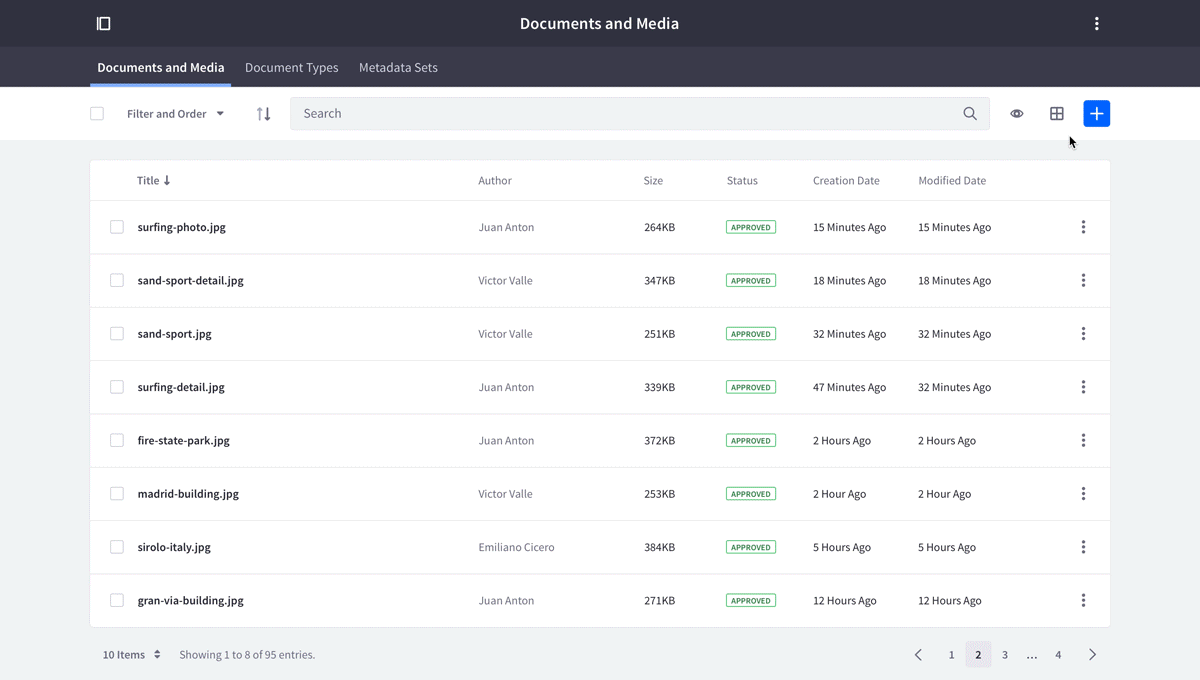This screenshot has height=680, width=1200.
Task: Click inside the Search input field
Action: tap(600, 113)
